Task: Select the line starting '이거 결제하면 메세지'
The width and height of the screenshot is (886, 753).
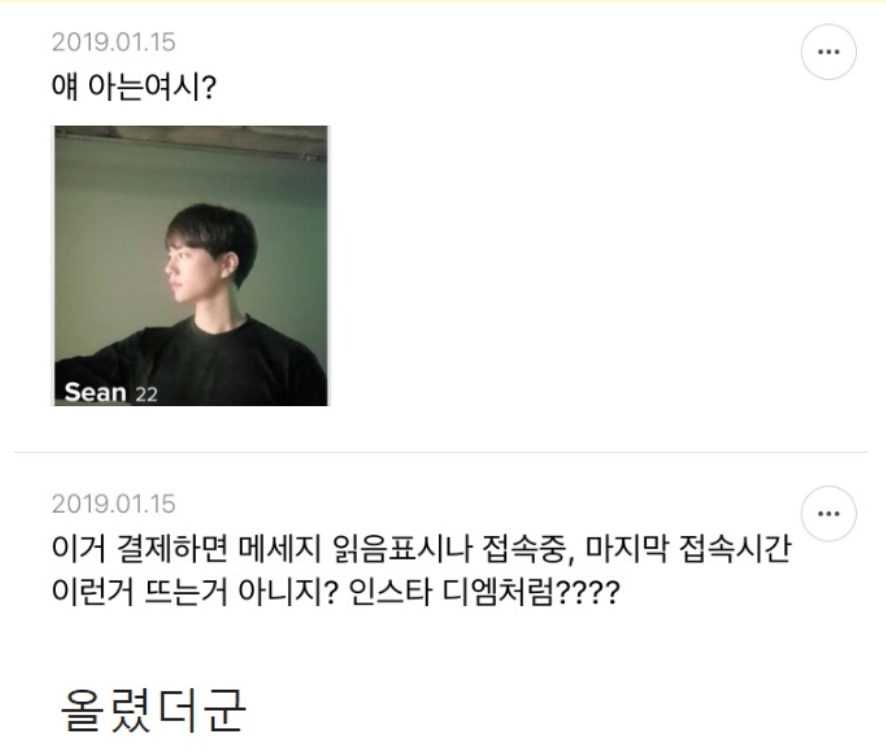Action: coord(421,549)
